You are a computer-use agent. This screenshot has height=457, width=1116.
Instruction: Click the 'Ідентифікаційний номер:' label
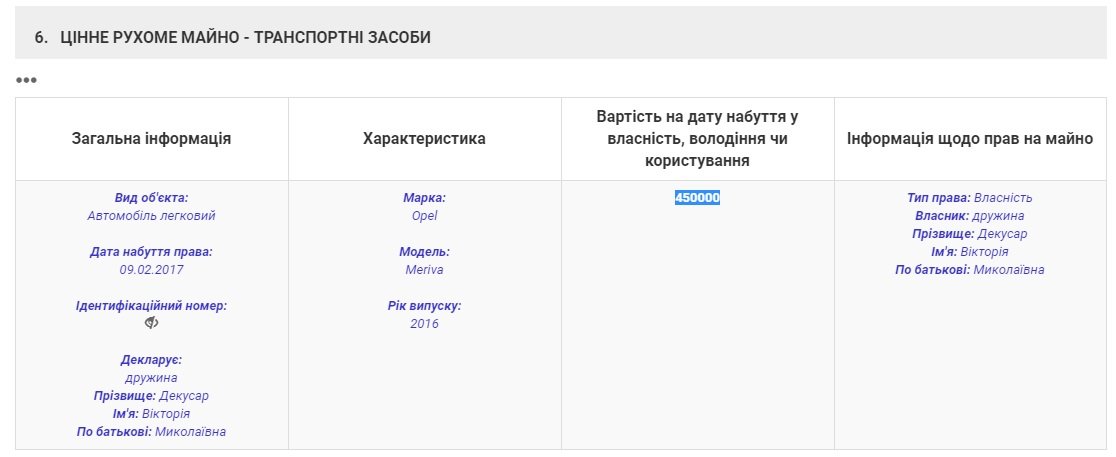coord(151,306)
